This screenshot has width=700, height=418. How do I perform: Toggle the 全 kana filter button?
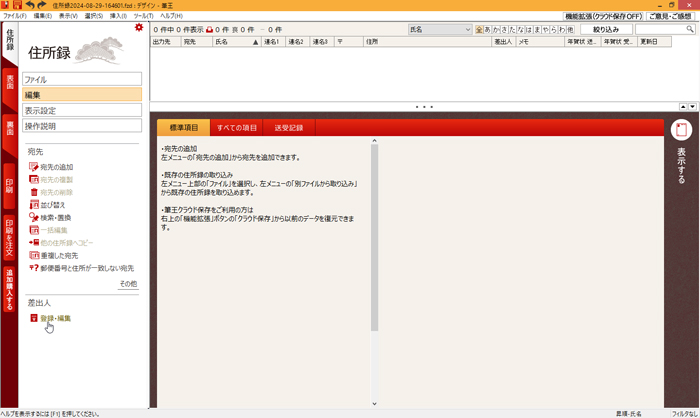[480, 30]
